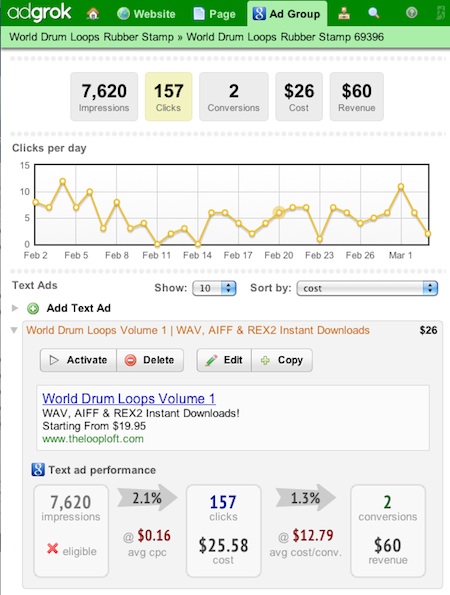Select the Clicks metric tile
The image size is (450, 595).
168,97
